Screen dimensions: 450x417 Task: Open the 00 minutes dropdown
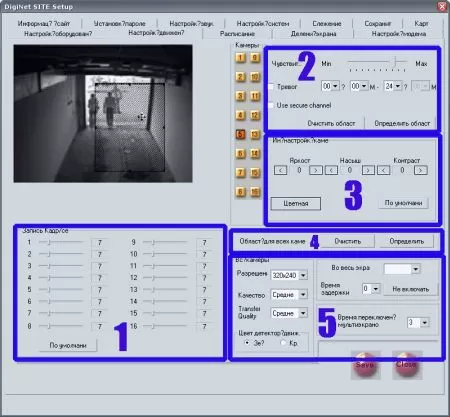pos(364,86)
